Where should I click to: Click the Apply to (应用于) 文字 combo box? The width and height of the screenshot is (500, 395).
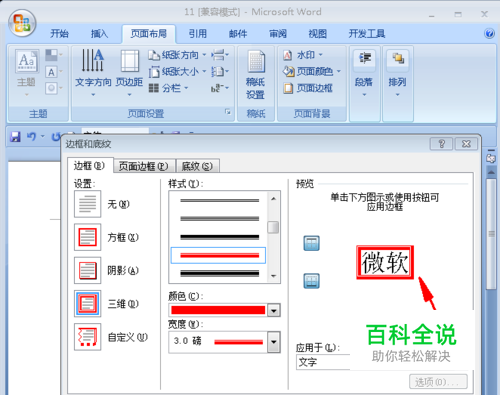click(323, 362)
